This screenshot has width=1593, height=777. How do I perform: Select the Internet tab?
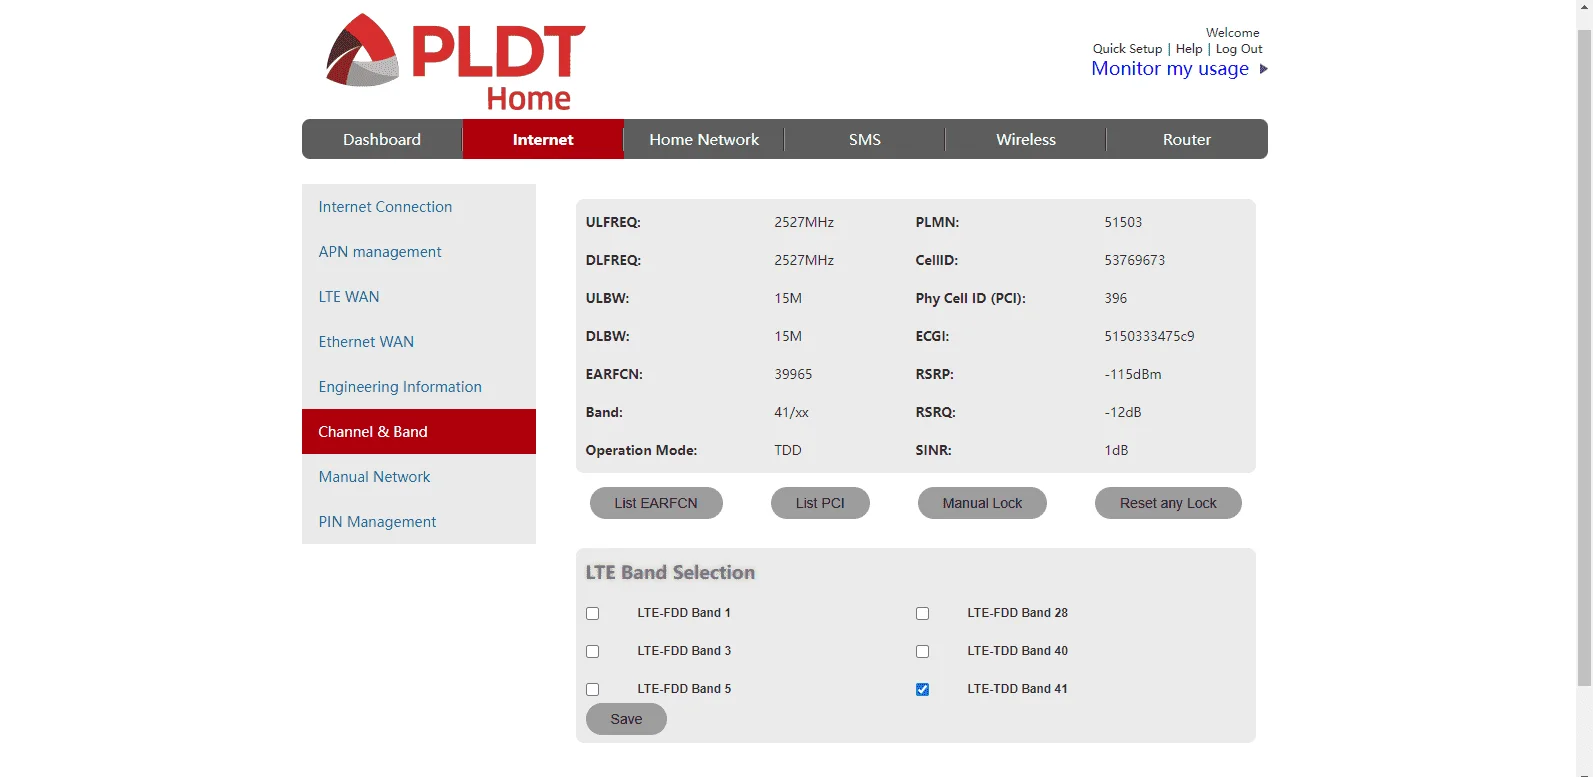(x=543, y=139)
